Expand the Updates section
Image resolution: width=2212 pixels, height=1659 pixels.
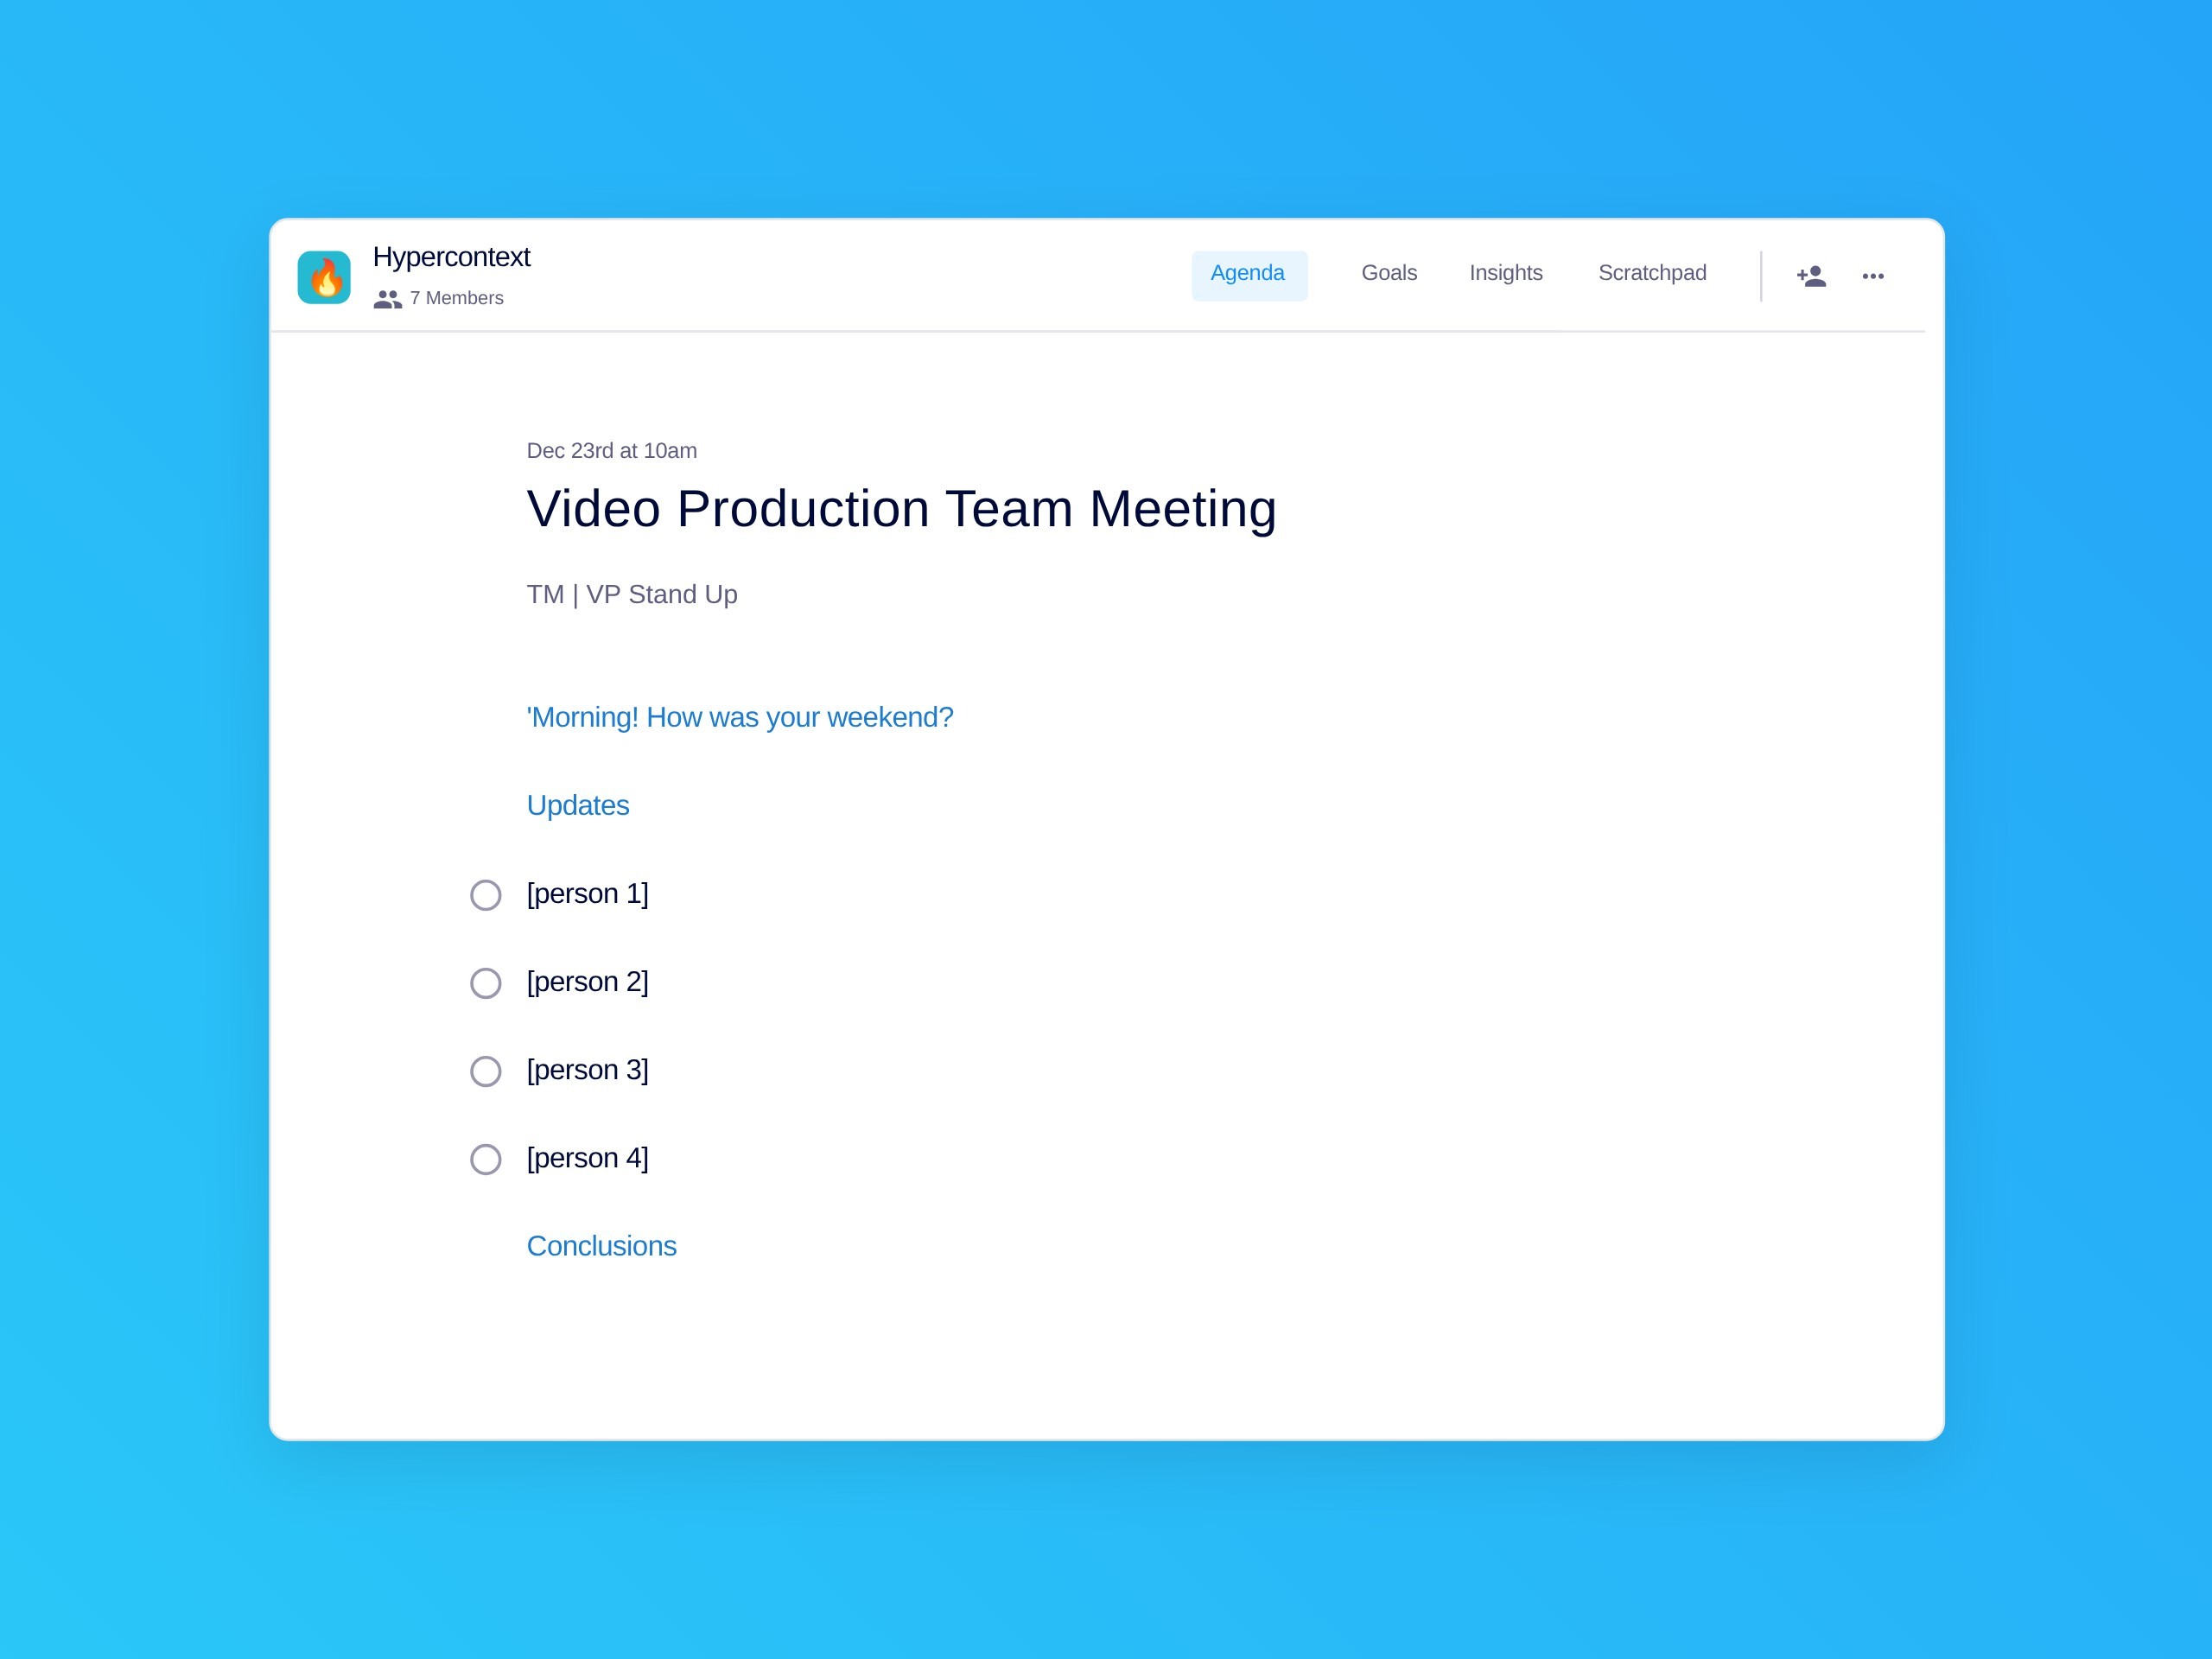pos(578,805)
